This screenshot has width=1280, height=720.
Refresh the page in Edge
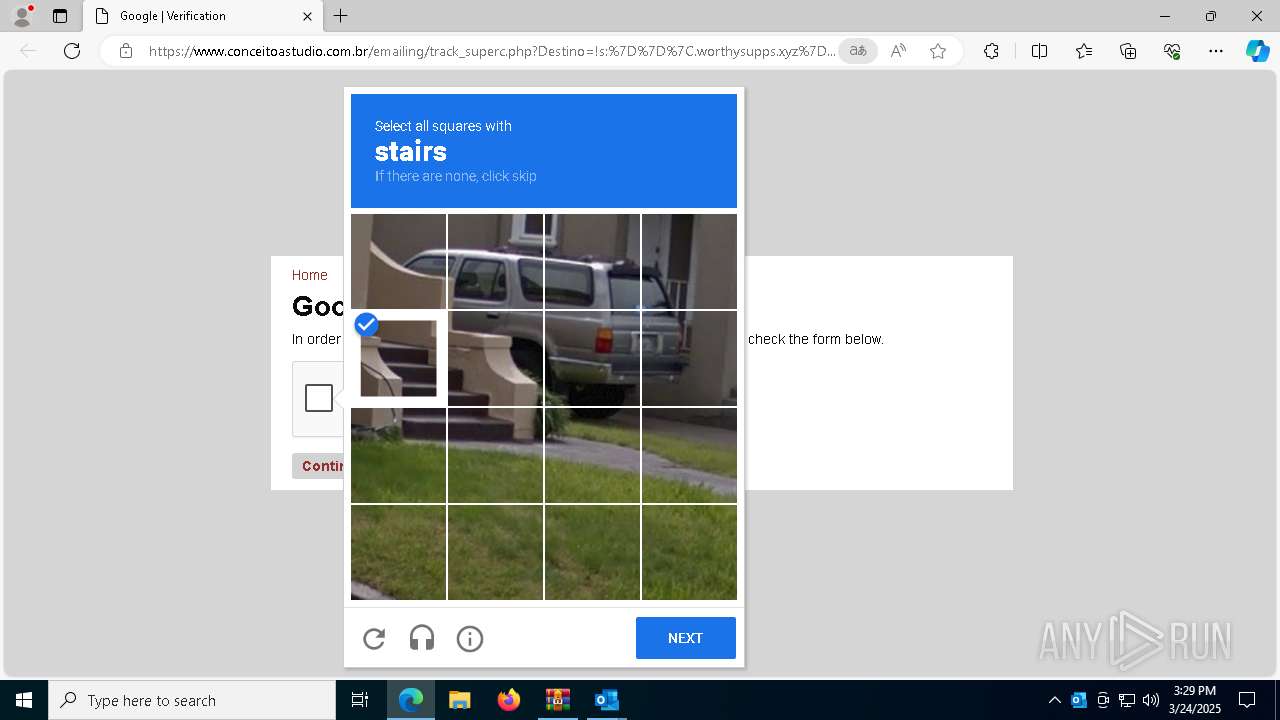(x=72, y=51)
